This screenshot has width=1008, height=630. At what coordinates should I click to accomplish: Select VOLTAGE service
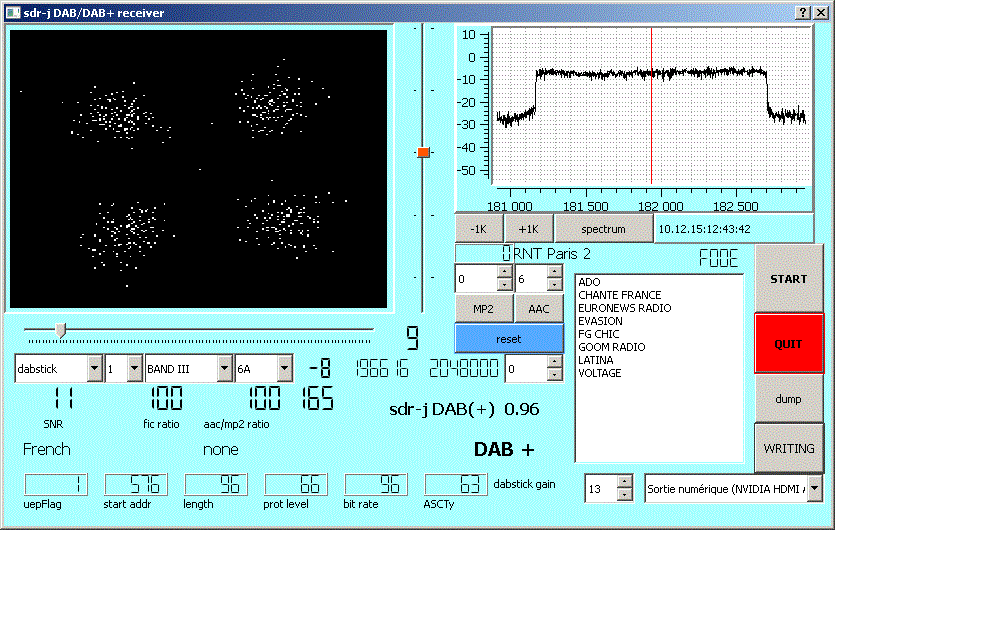coord(599,373)
